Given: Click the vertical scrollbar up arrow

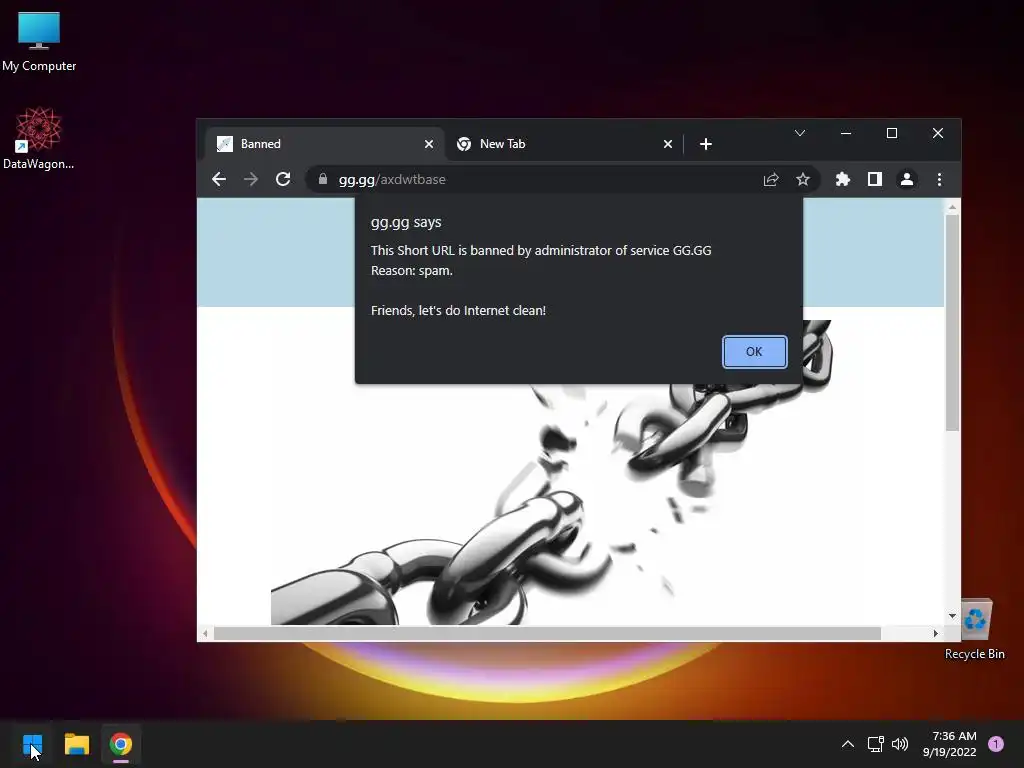Looking at the screenshot, I should (952, 207).
